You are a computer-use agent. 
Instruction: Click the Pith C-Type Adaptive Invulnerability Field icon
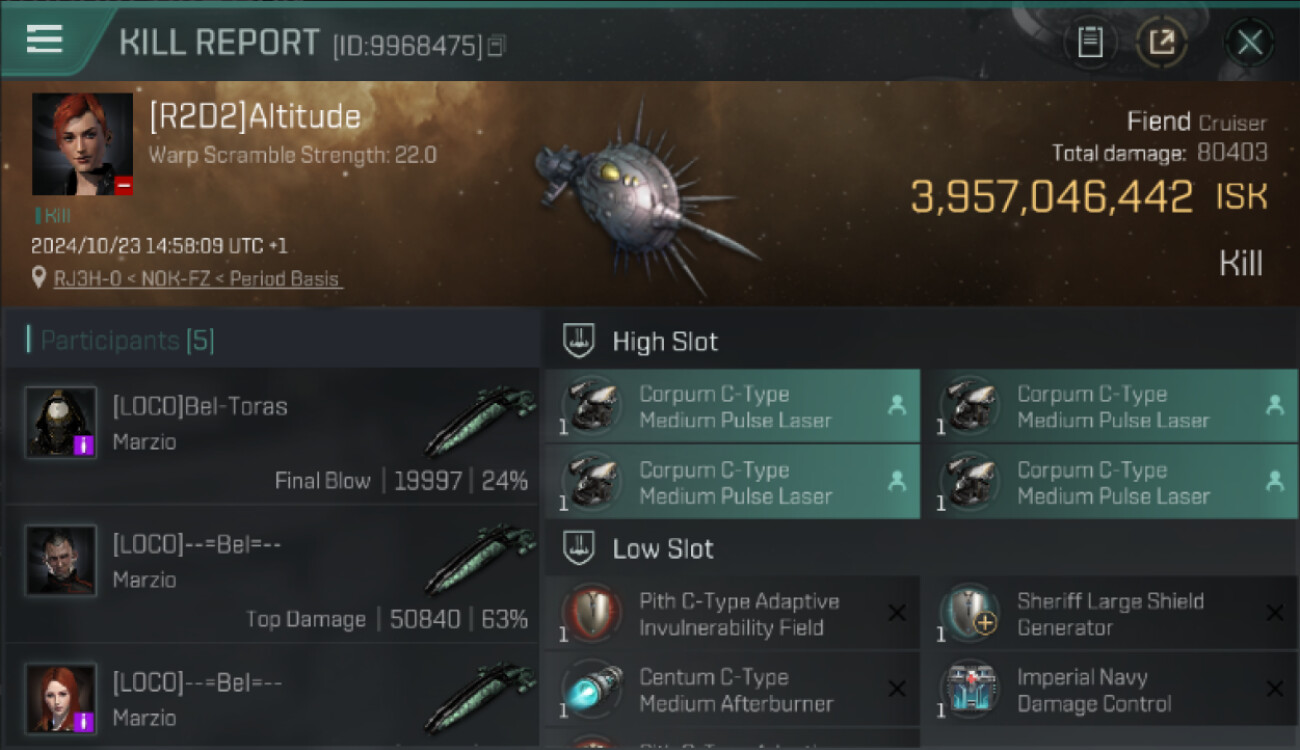click(x=591, y=613)
